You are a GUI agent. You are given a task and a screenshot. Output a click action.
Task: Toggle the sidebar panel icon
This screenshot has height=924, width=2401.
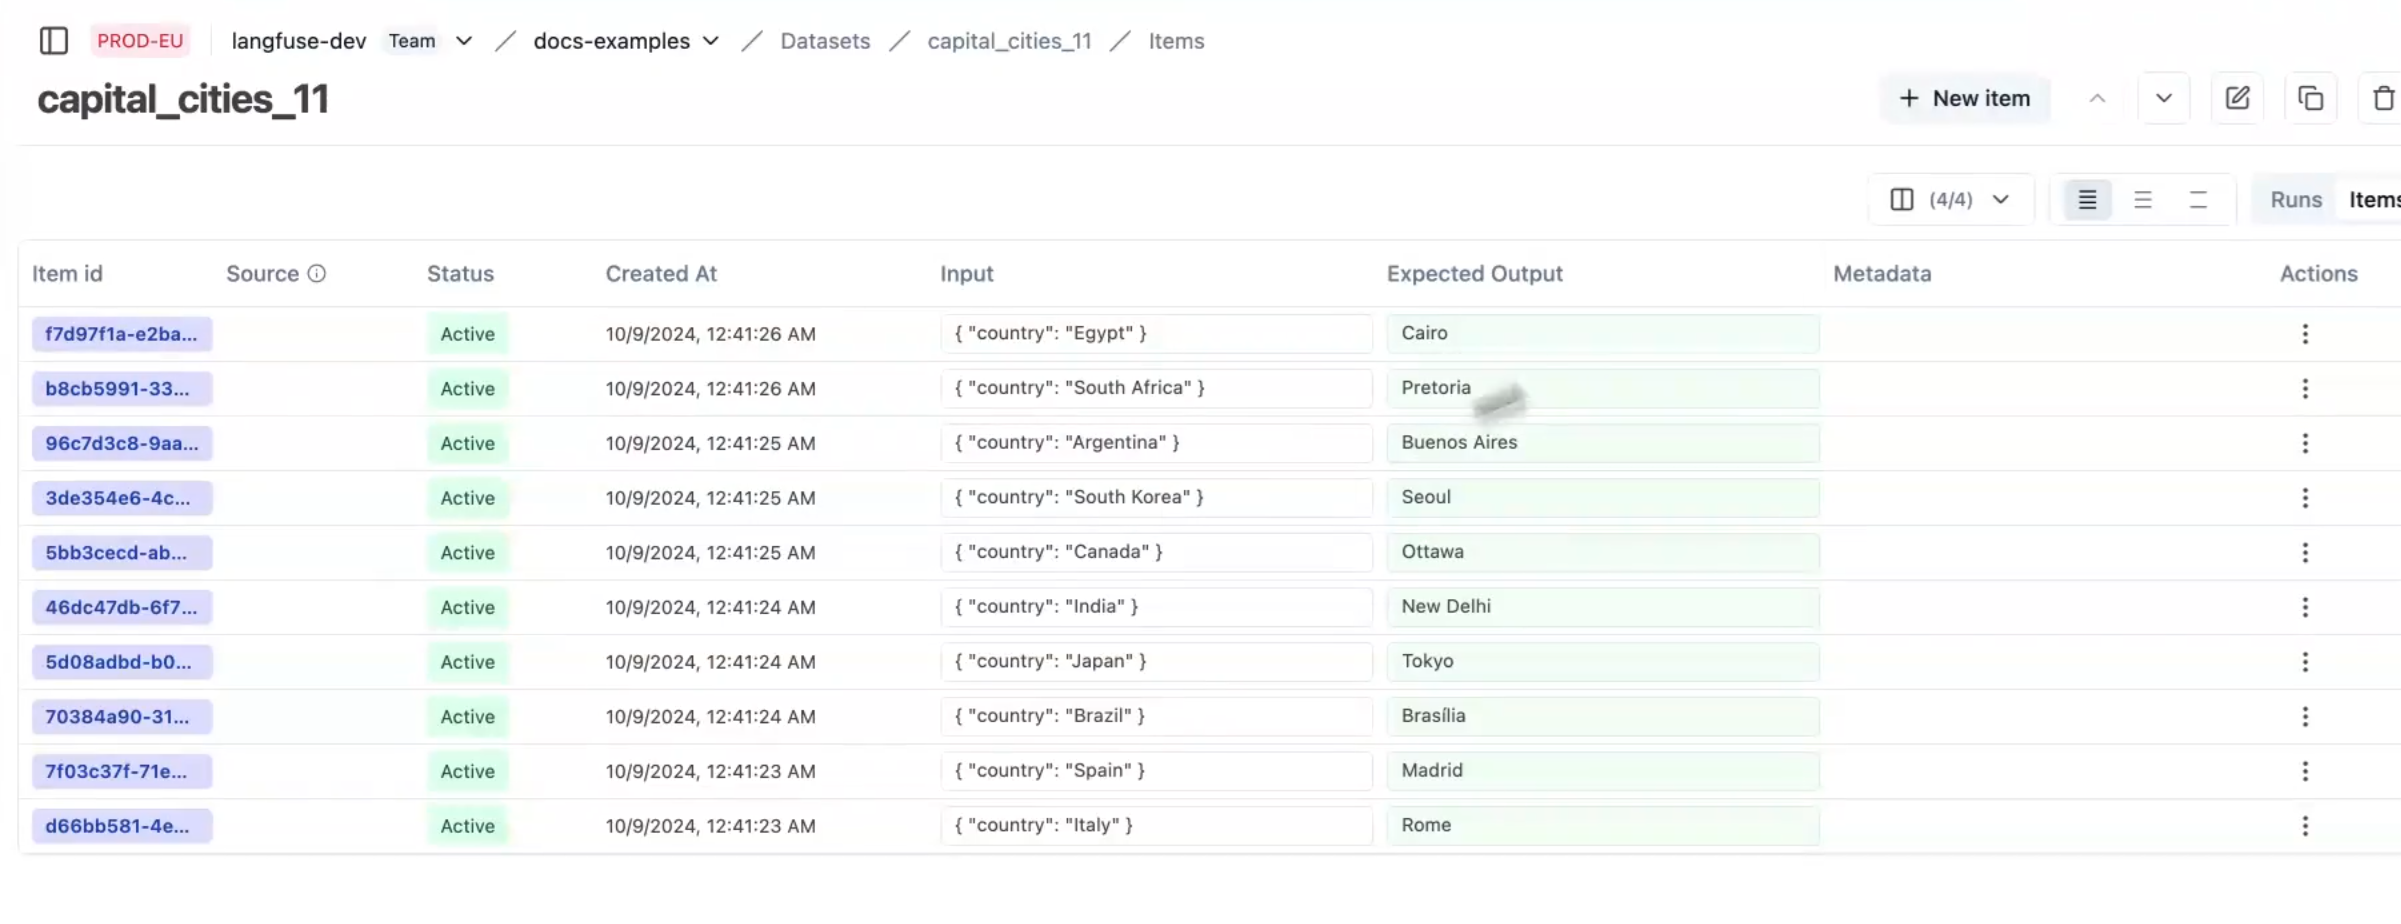pos(54,41)
